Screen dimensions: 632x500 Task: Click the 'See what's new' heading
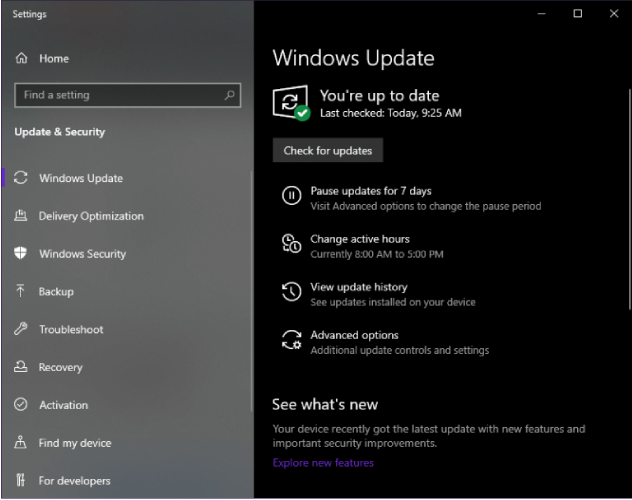click(x=325, y=404)
